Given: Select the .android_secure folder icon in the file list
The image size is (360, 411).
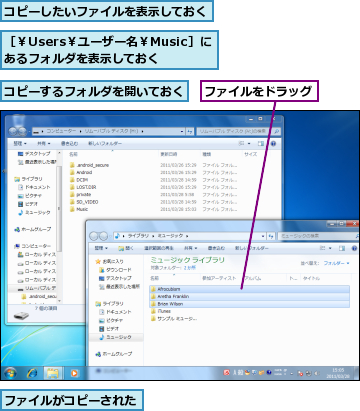Looking at the screenshot, I should pos(72,165).
